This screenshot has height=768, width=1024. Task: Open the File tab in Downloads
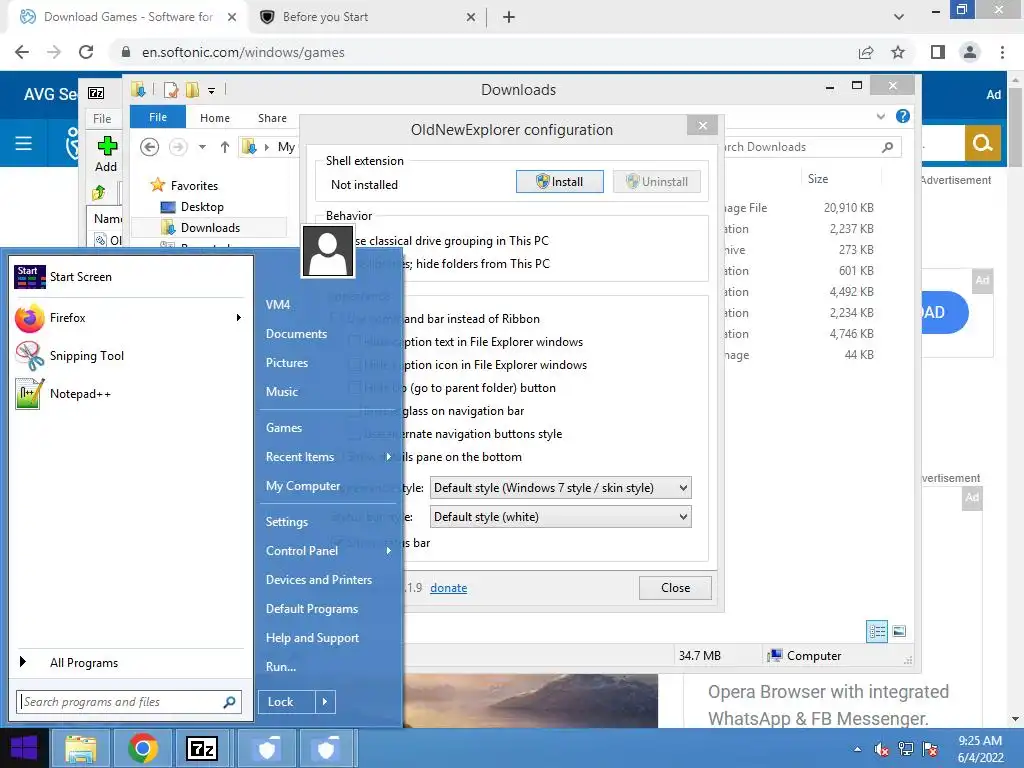tap(158, 118)
